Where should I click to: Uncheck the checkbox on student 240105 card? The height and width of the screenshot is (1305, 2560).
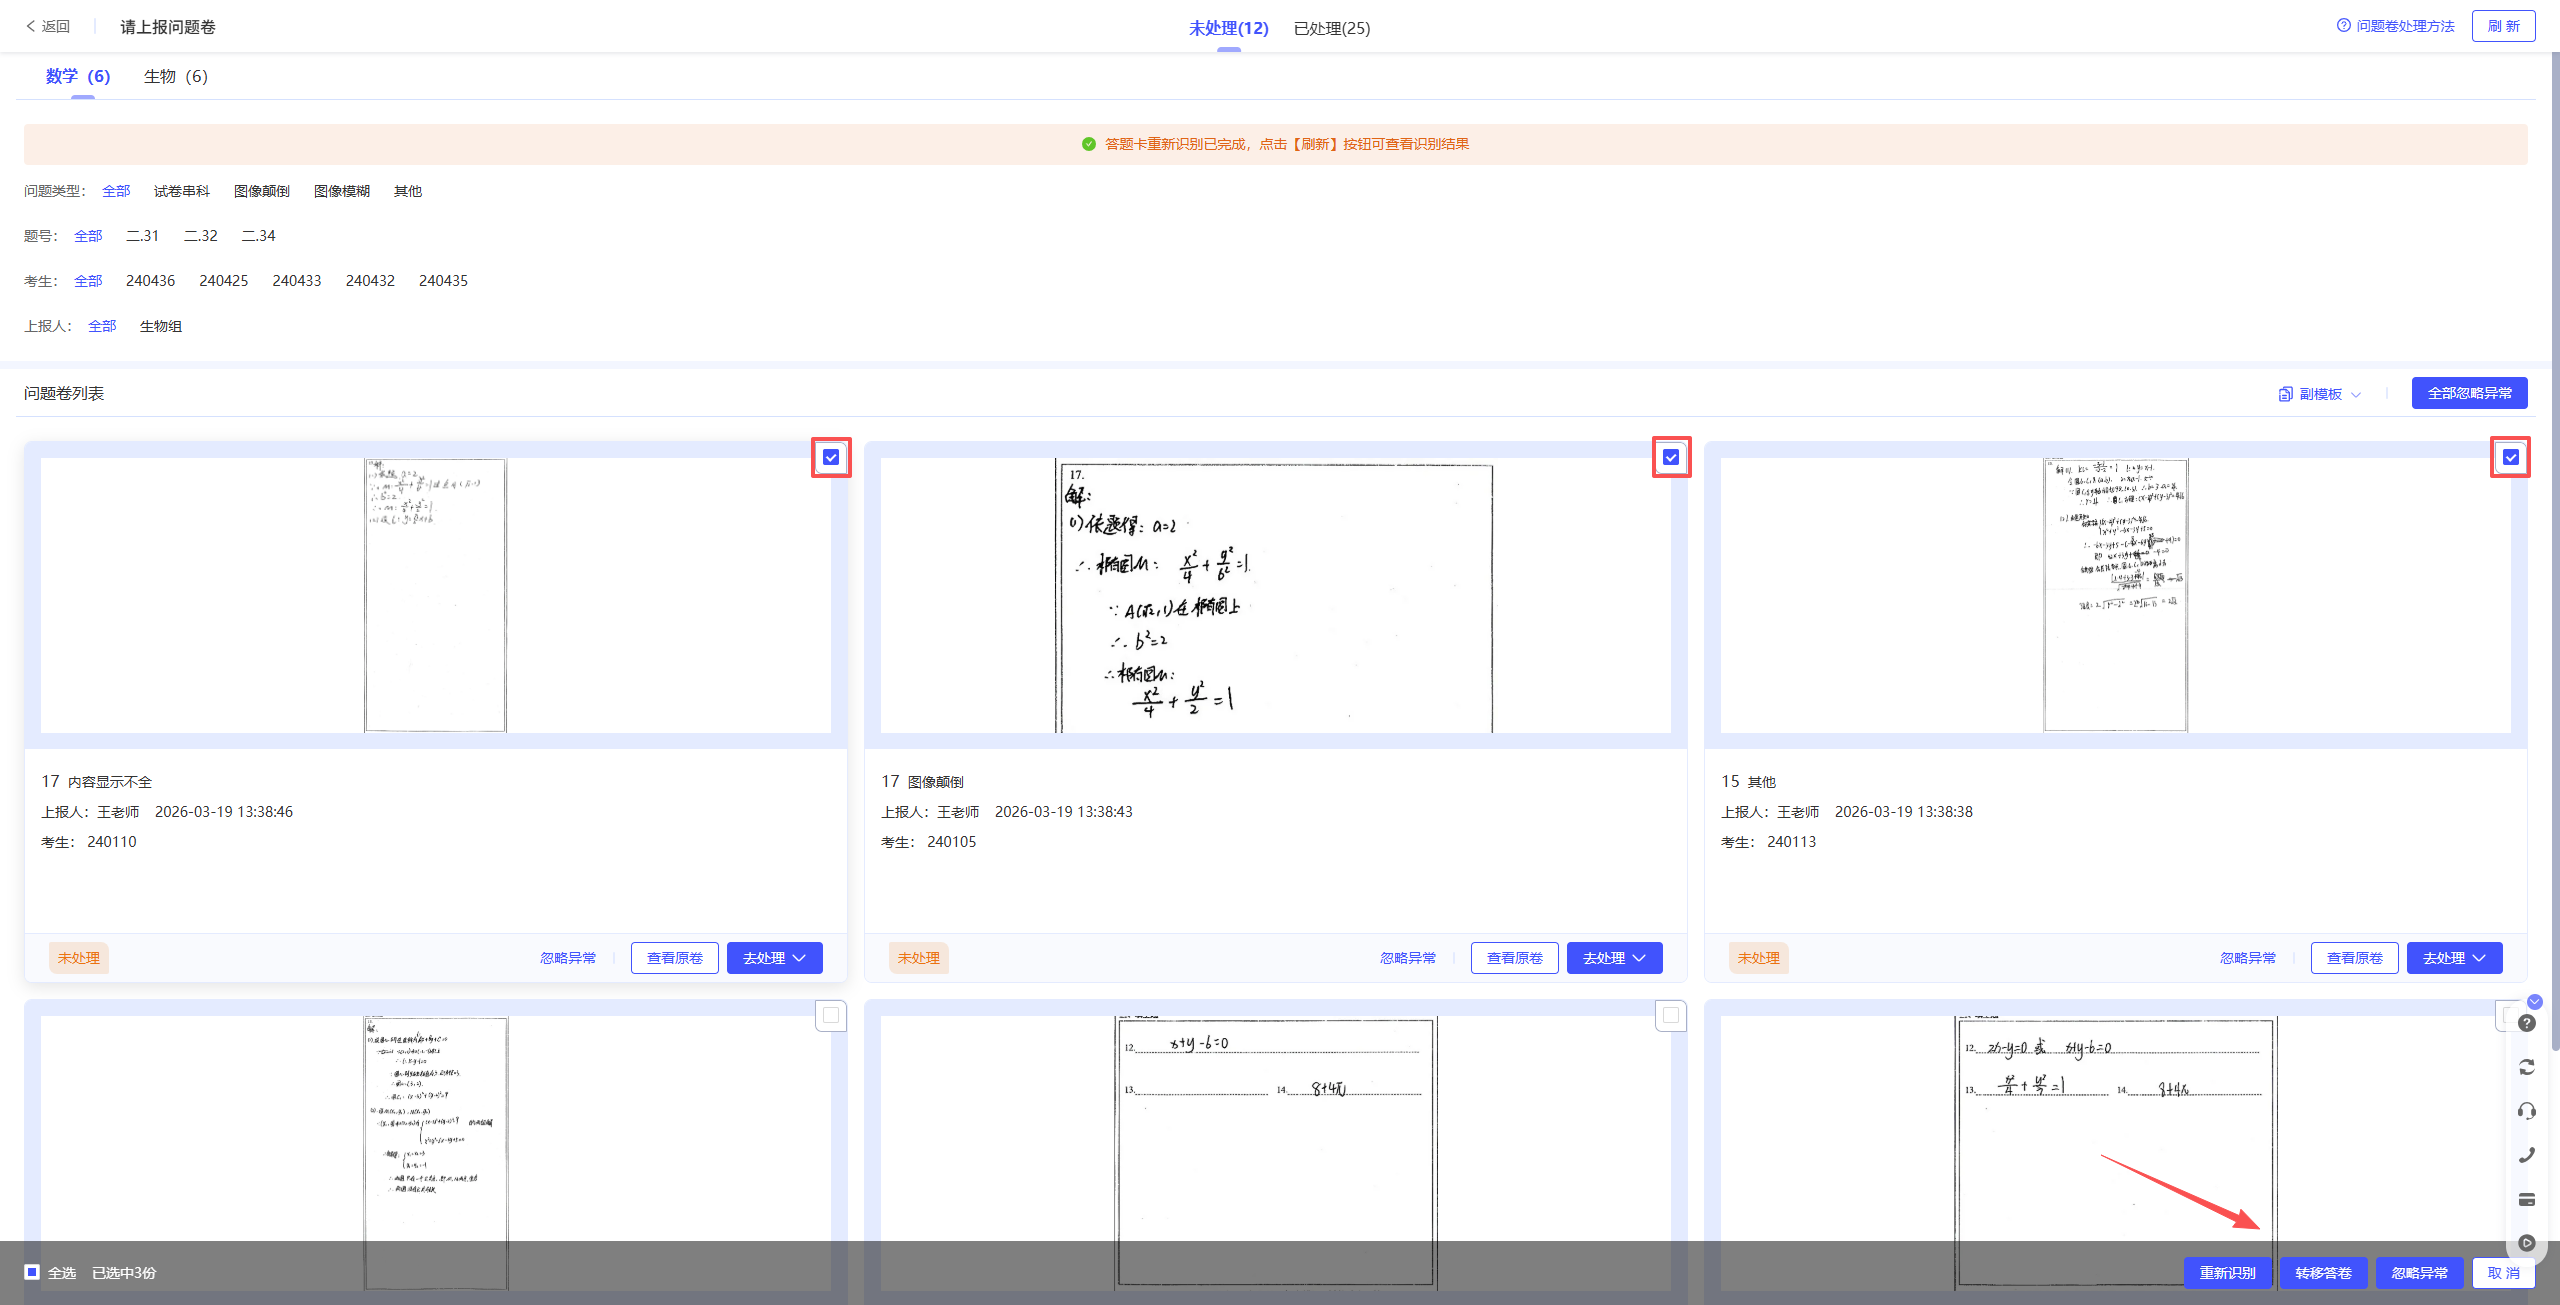pyautogui.click(x=1671, y=457)
